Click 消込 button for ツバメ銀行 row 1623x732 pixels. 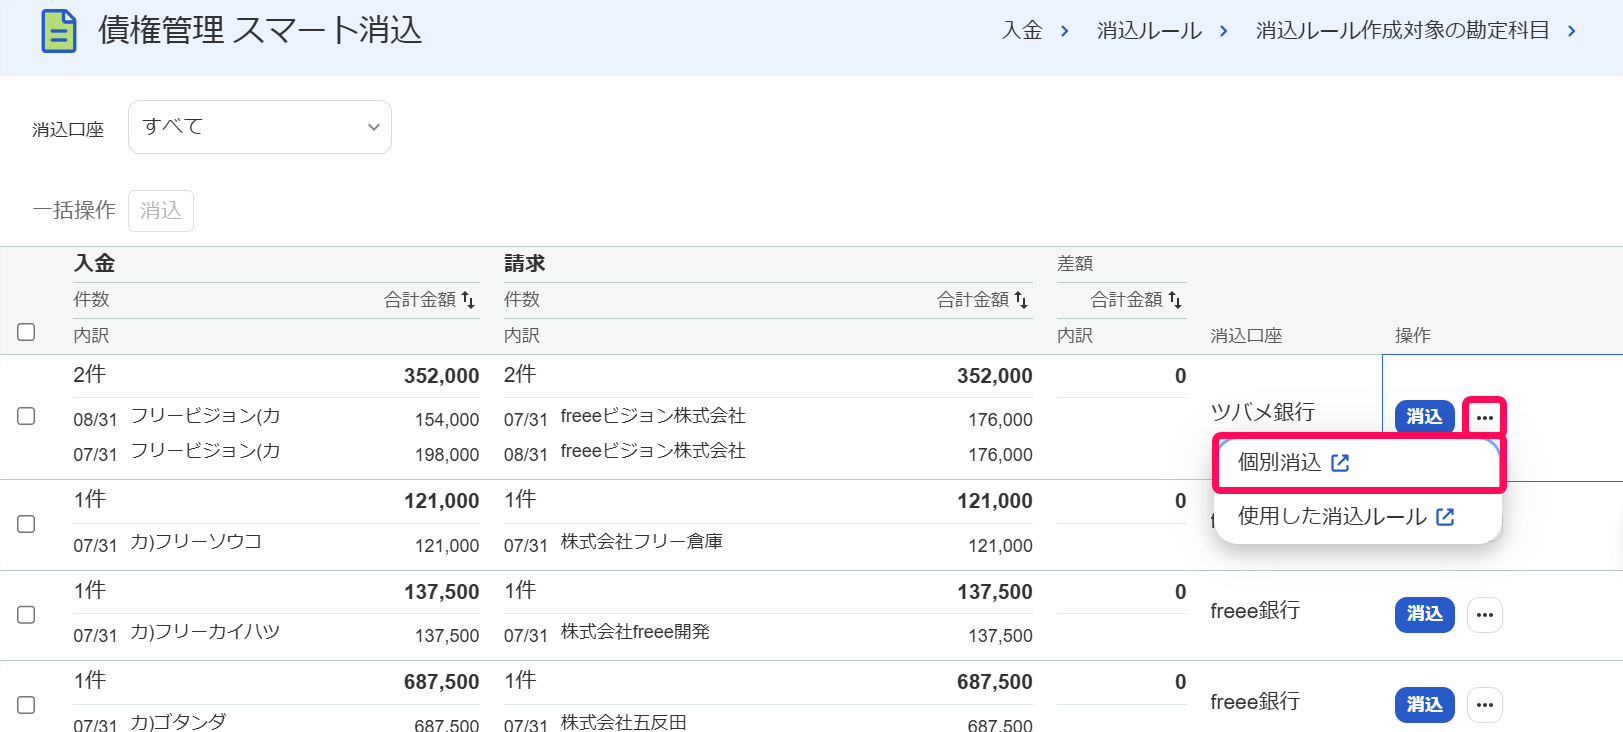(x=1424, y=417)
